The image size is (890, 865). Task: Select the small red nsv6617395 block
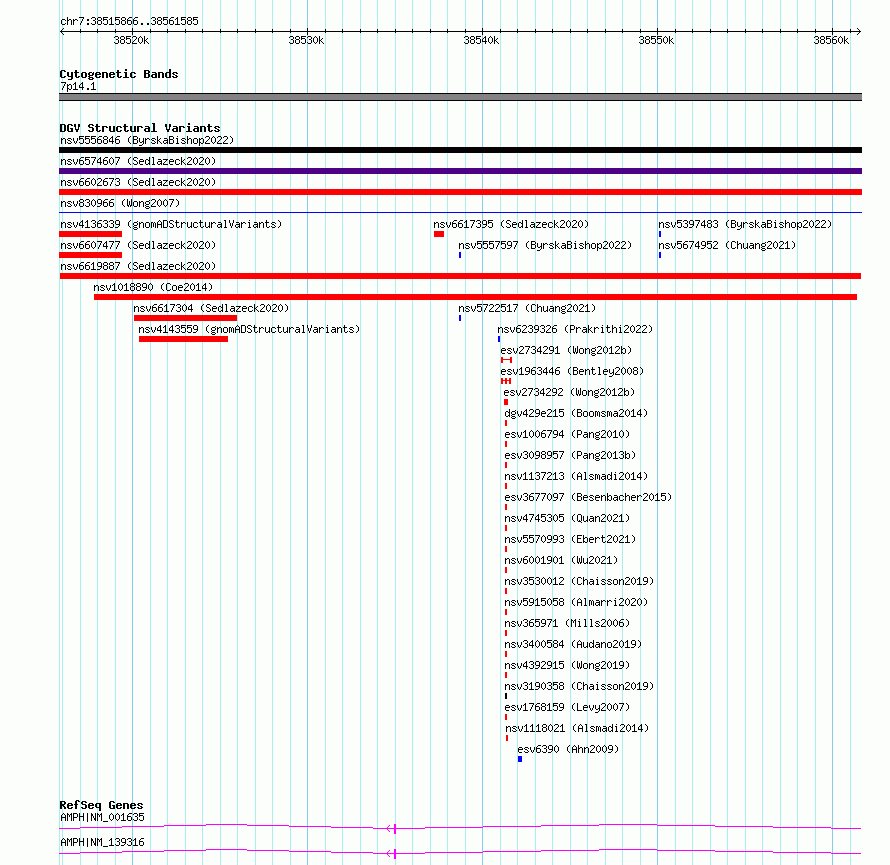coord(439,234)
